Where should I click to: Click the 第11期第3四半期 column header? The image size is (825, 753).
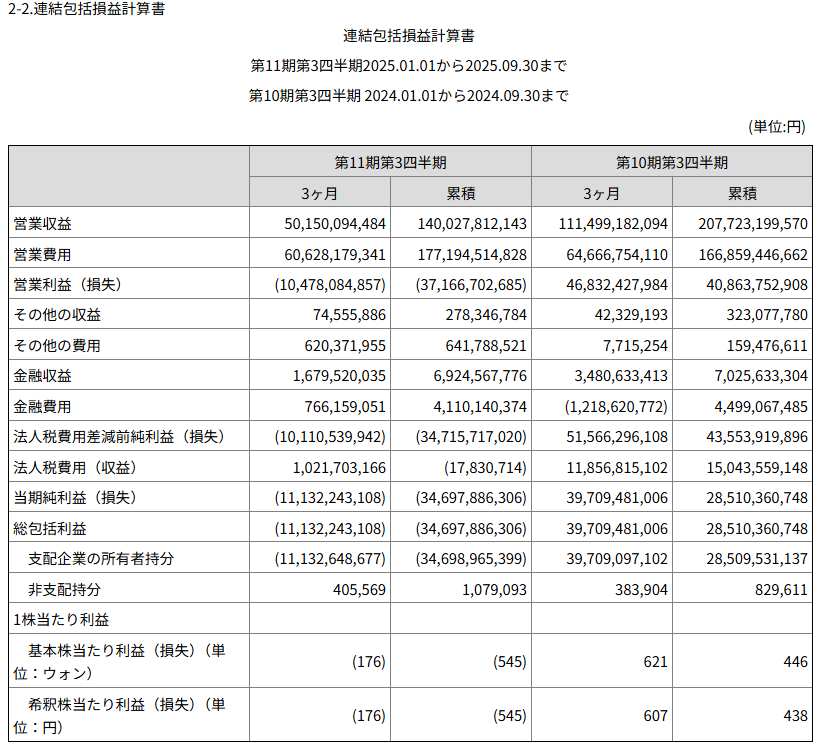390,162
